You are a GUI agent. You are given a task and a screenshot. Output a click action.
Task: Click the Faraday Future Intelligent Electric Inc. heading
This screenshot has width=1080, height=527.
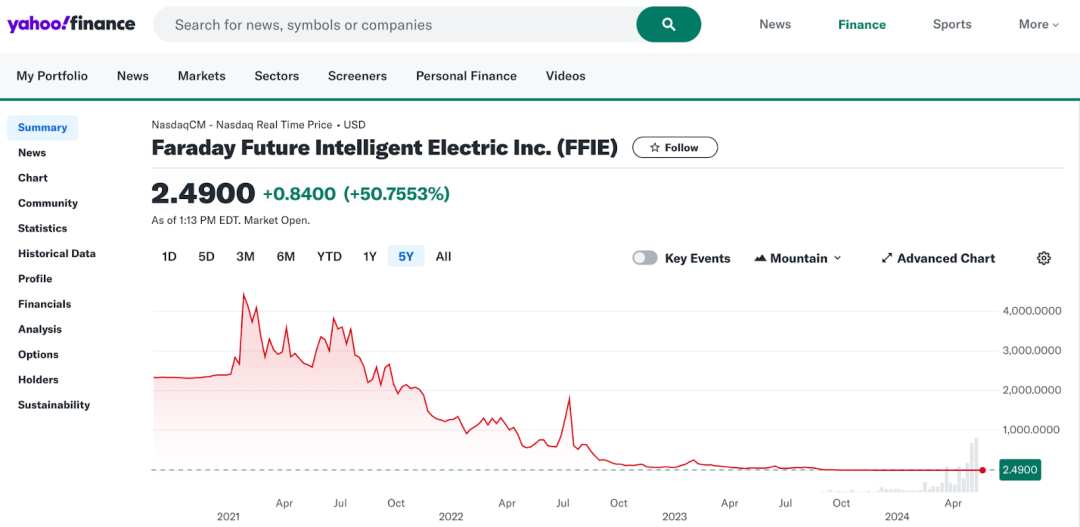pos(384,147)
